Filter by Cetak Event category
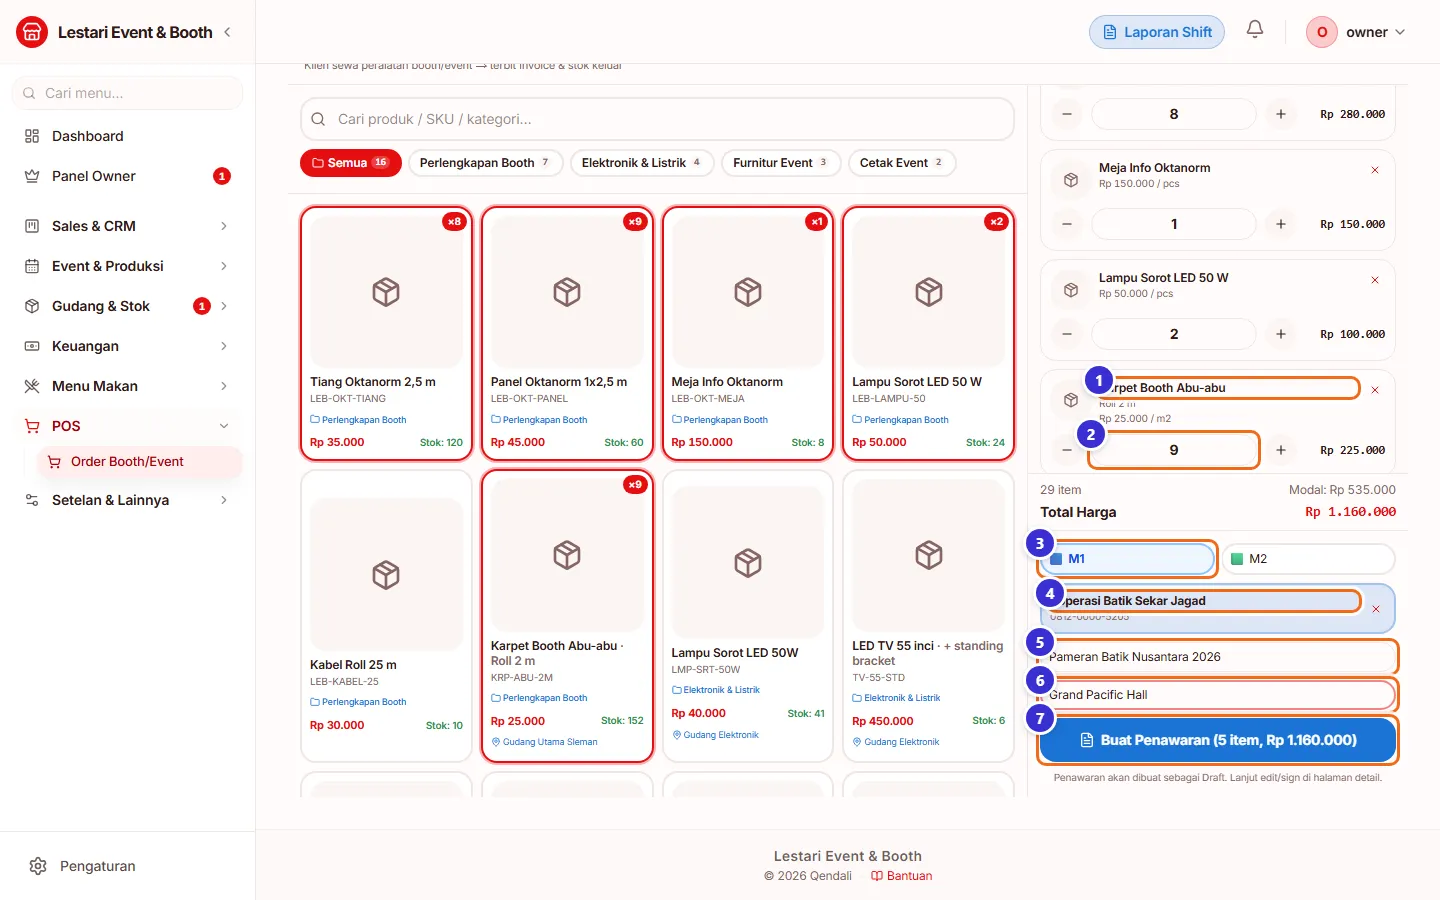This screenshot has width=1440, height=900. pos(902,163)
